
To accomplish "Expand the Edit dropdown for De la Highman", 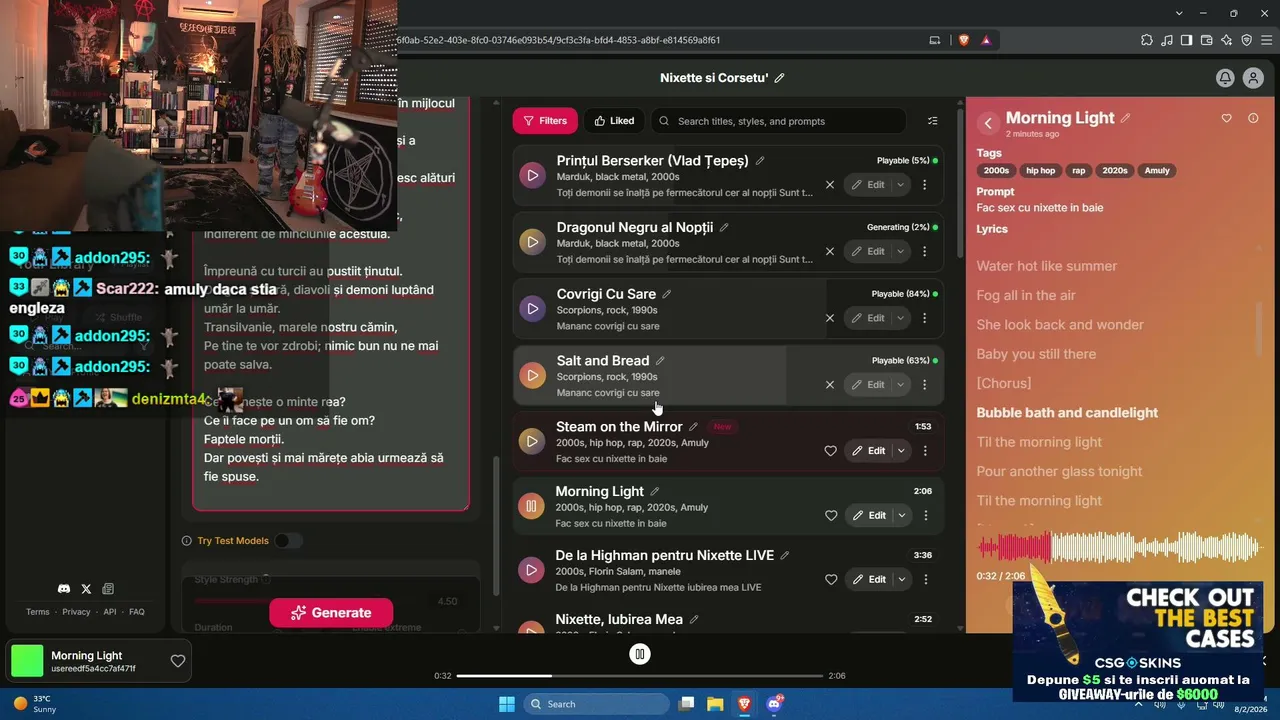I will coord(902,579).
